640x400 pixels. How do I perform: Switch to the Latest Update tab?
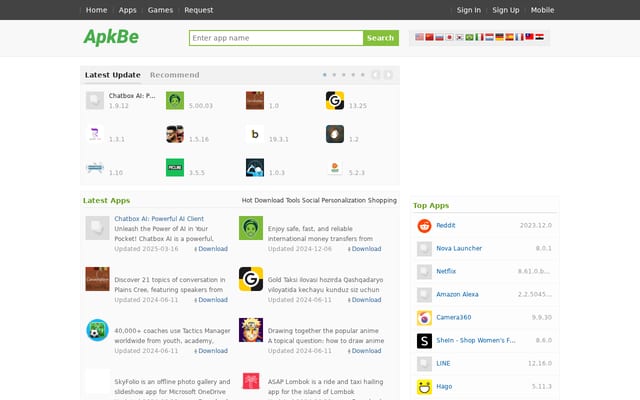[113, 75]
